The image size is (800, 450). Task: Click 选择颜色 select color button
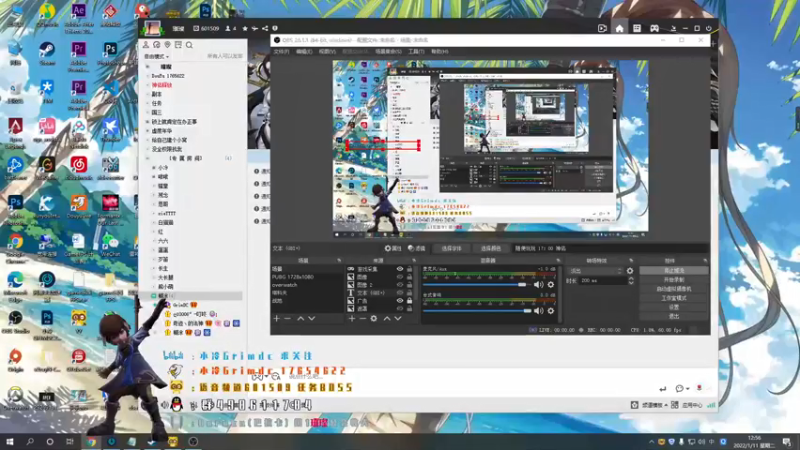point(490,248)
